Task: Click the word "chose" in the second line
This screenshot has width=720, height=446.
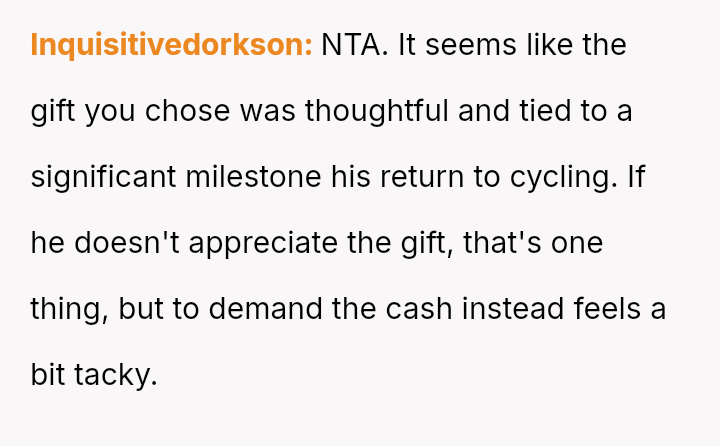Action: click(x=187, y=111)
